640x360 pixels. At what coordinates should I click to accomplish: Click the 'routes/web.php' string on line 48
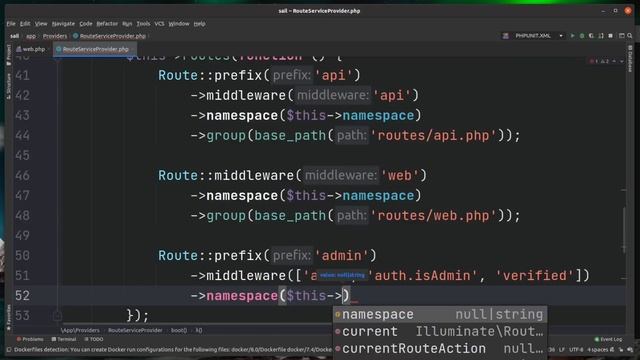pyautogui.click(x=433, y=216)
